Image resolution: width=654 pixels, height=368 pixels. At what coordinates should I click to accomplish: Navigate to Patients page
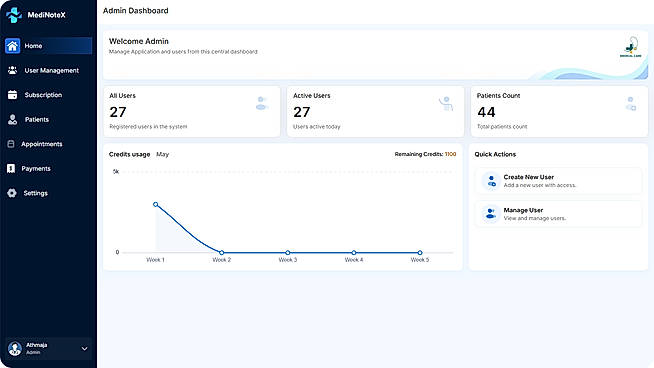(x=48, y=120)
